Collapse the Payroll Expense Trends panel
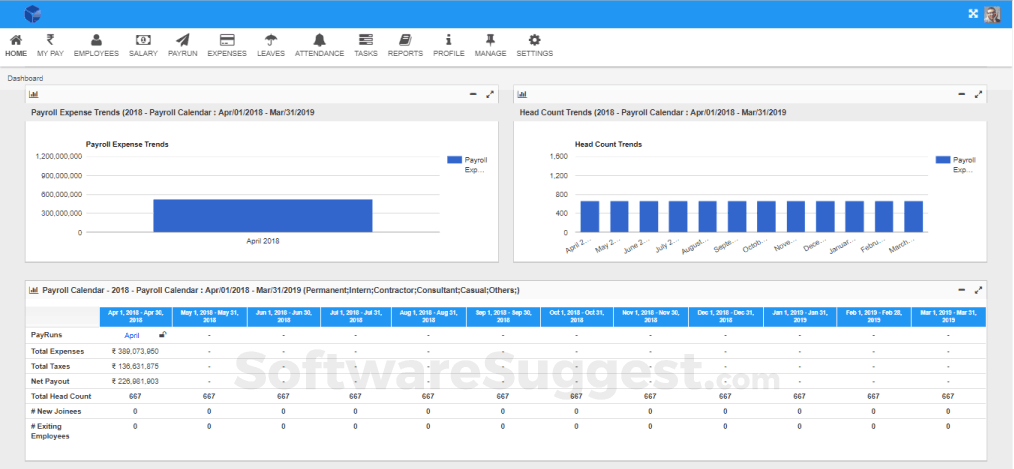 (x=473, y=94)
